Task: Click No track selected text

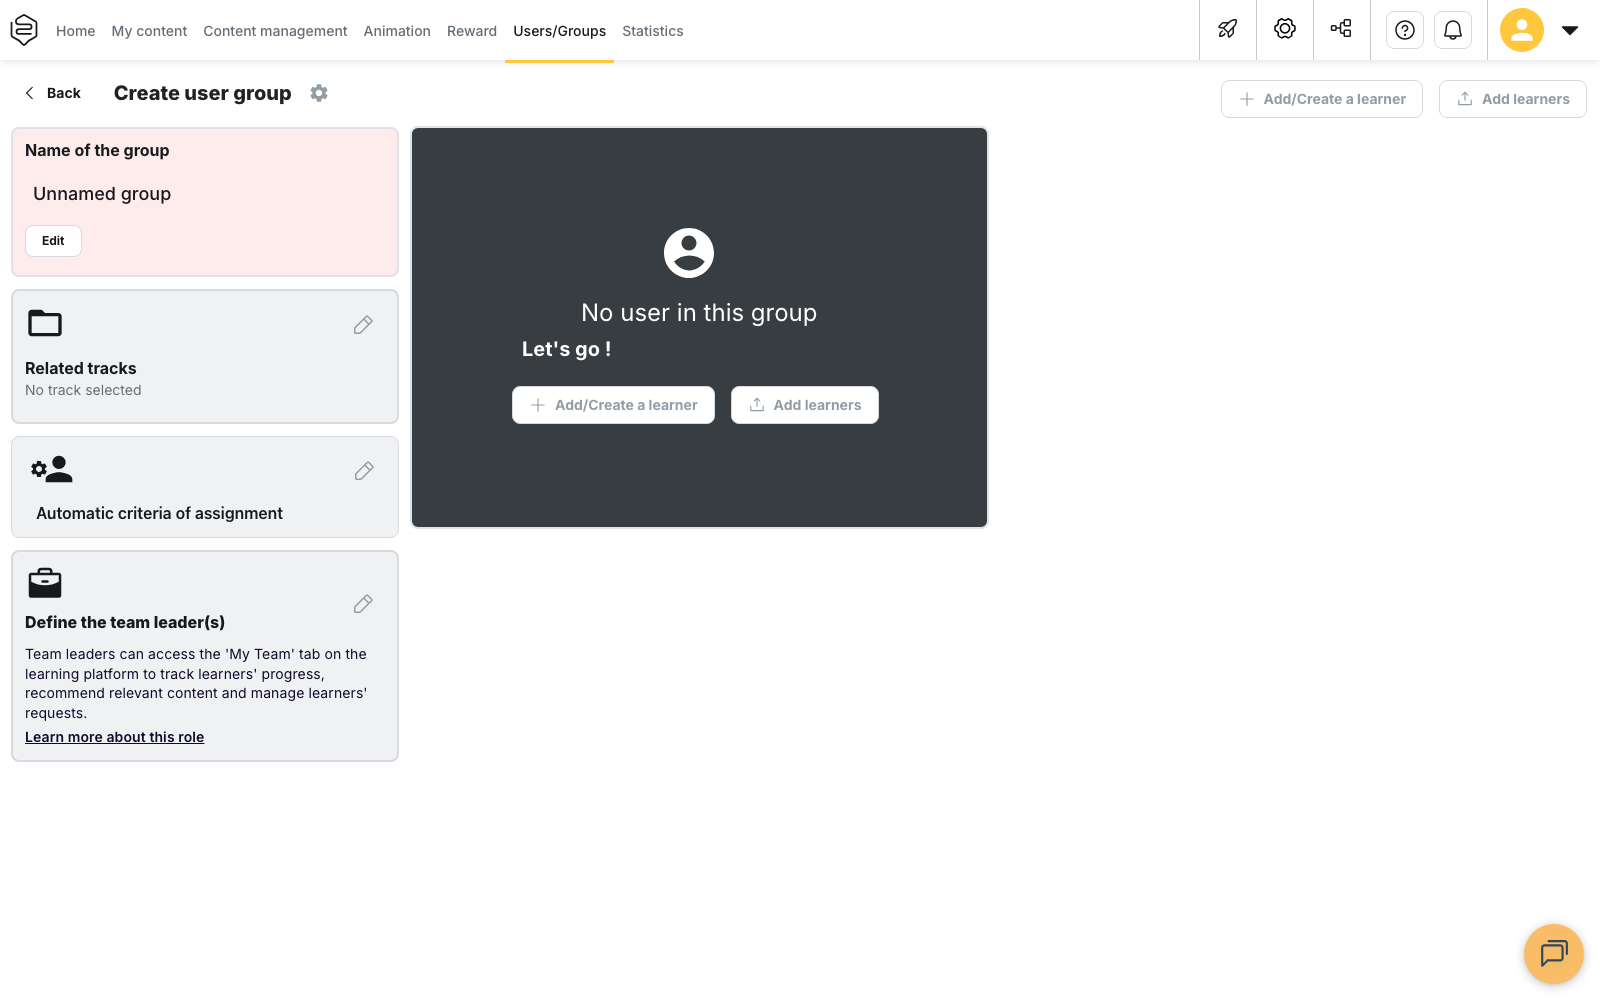Action: pos(83,390)
